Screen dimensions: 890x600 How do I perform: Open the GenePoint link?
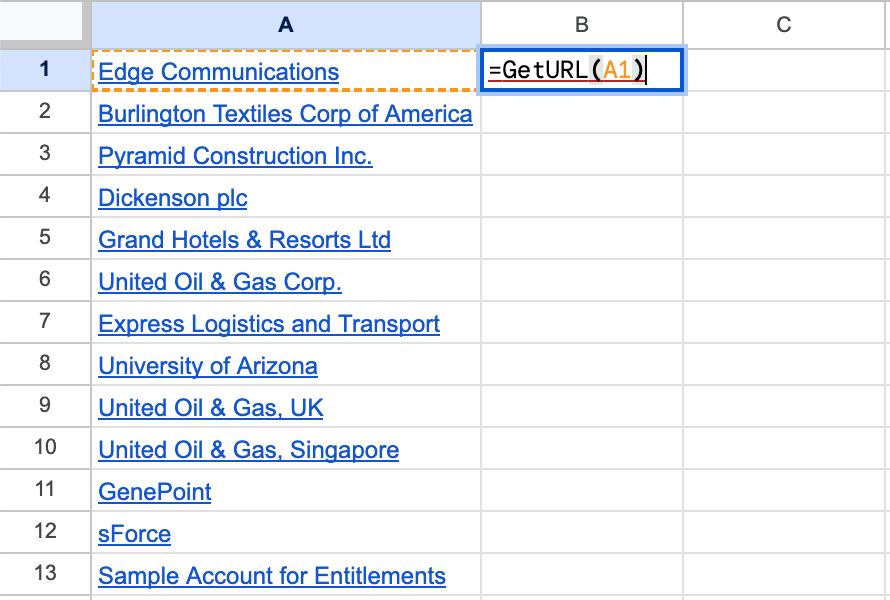pos(155,492)
